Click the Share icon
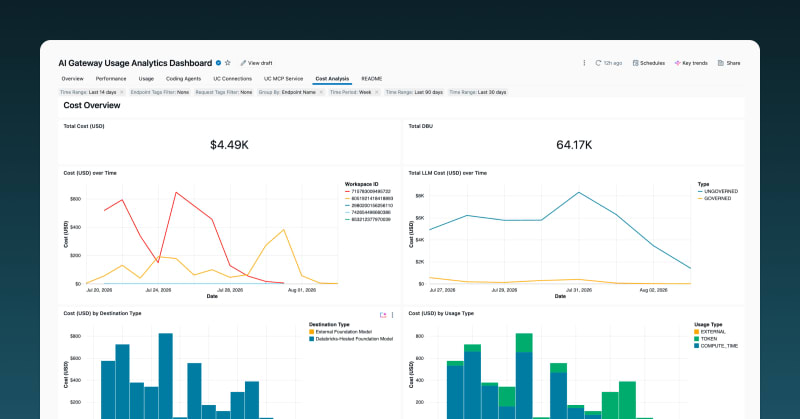Image resolution: width=800 pixels, height=419 pixels. click(x=720, y=63)
